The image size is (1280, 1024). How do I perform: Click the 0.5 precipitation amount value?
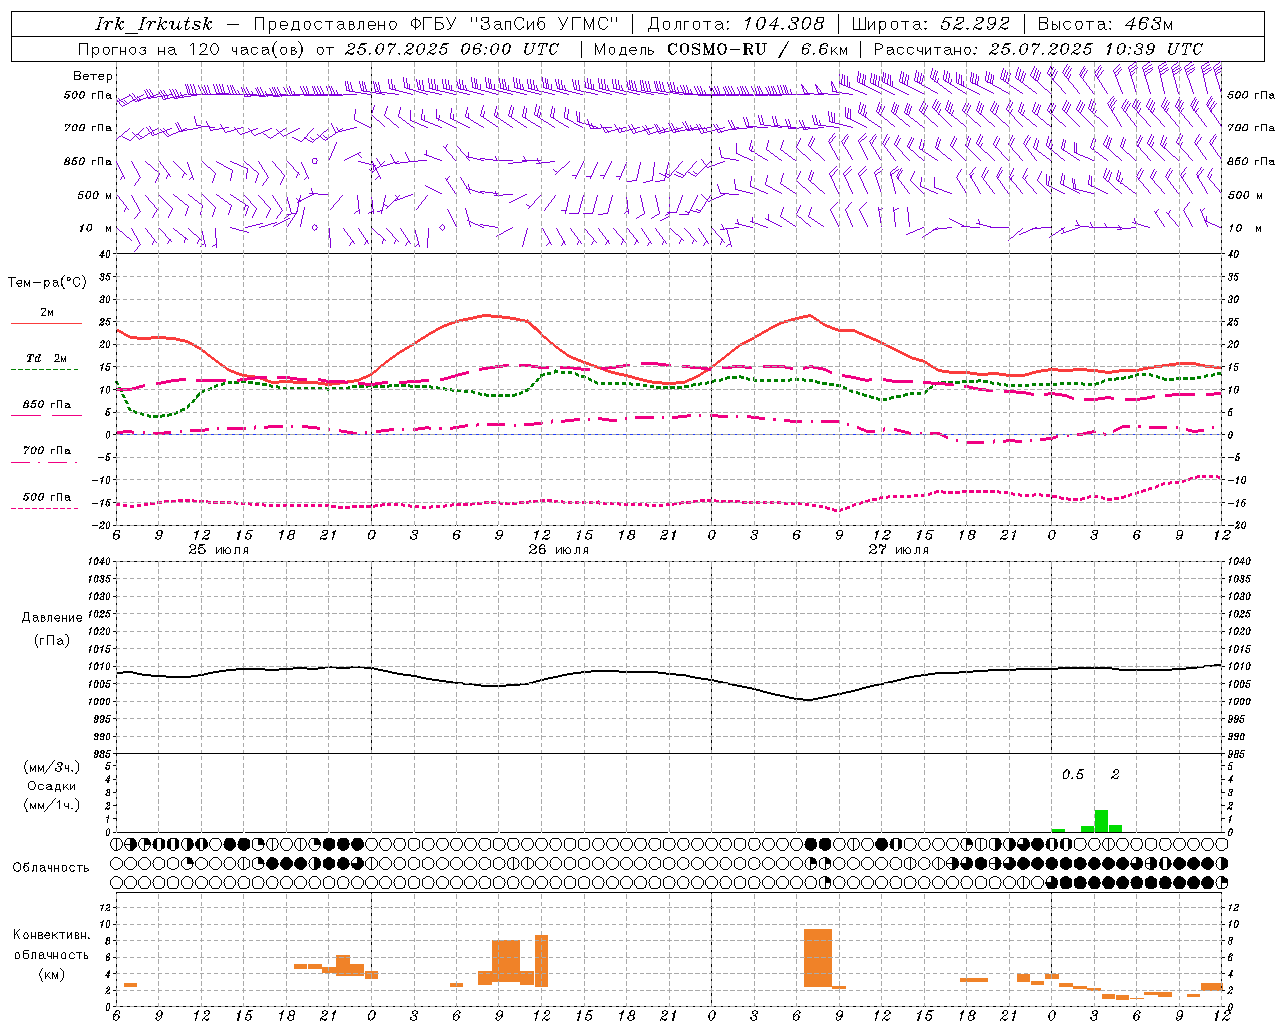click(x=1072, y=775)
